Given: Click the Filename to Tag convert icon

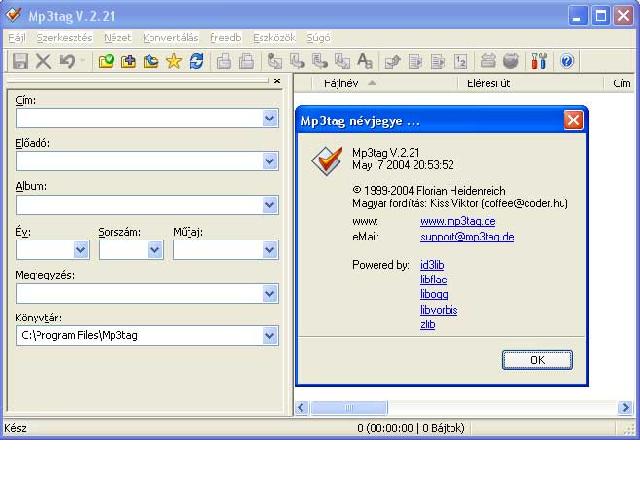Looking at the screenshot, I should [x=297, y=61].
